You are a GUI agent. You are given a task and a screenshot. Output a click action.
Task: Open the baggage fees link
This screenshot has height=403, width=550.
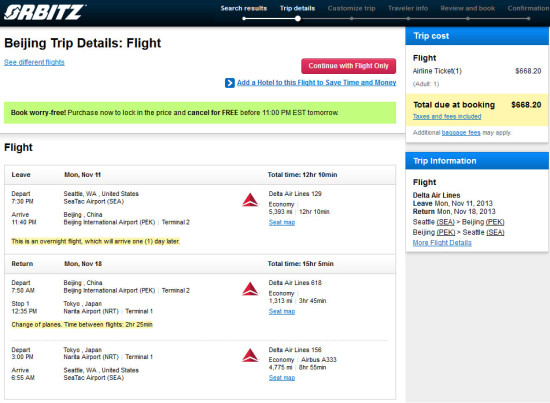click(x=461, y=133)
